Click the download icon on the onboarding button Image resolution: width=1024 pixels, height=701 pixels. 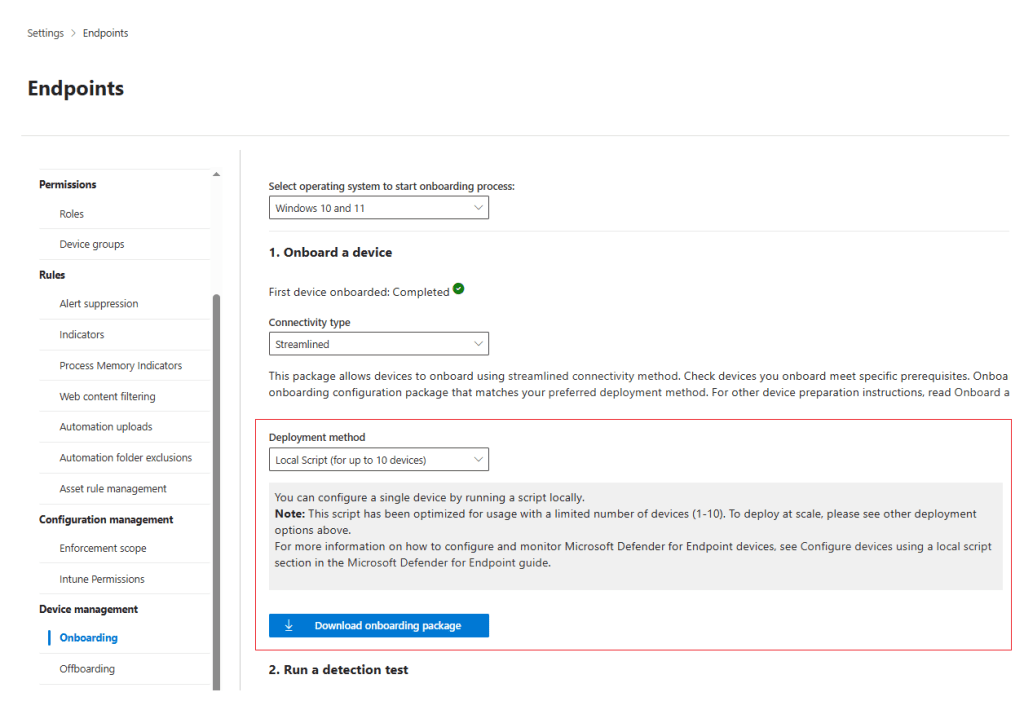(289, 625)
